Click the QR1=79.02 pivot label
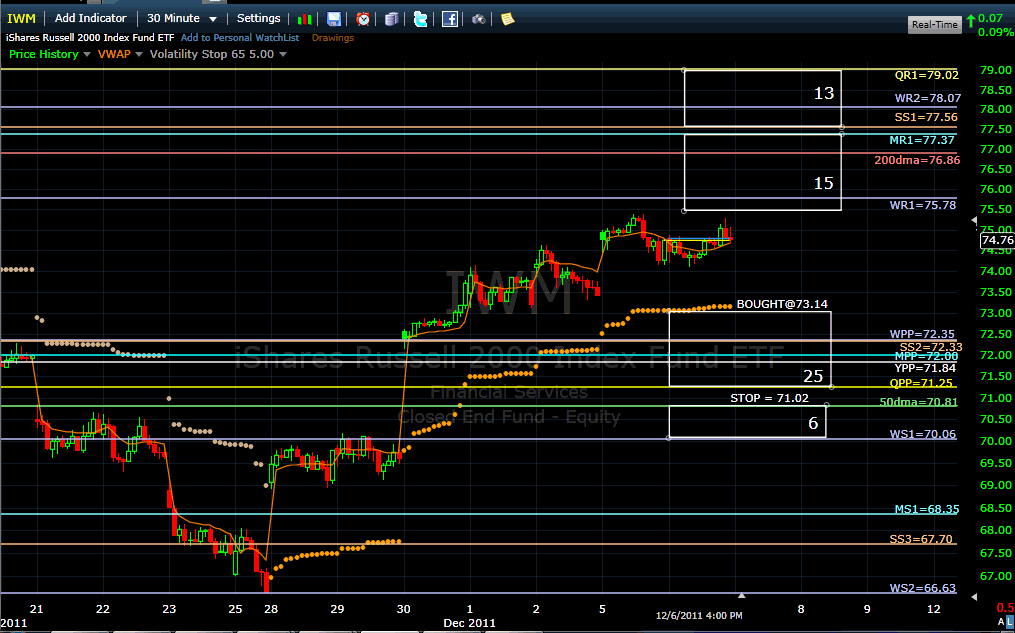The width and height of the screenshot is (1015, 633). click(x=926, y=75)
